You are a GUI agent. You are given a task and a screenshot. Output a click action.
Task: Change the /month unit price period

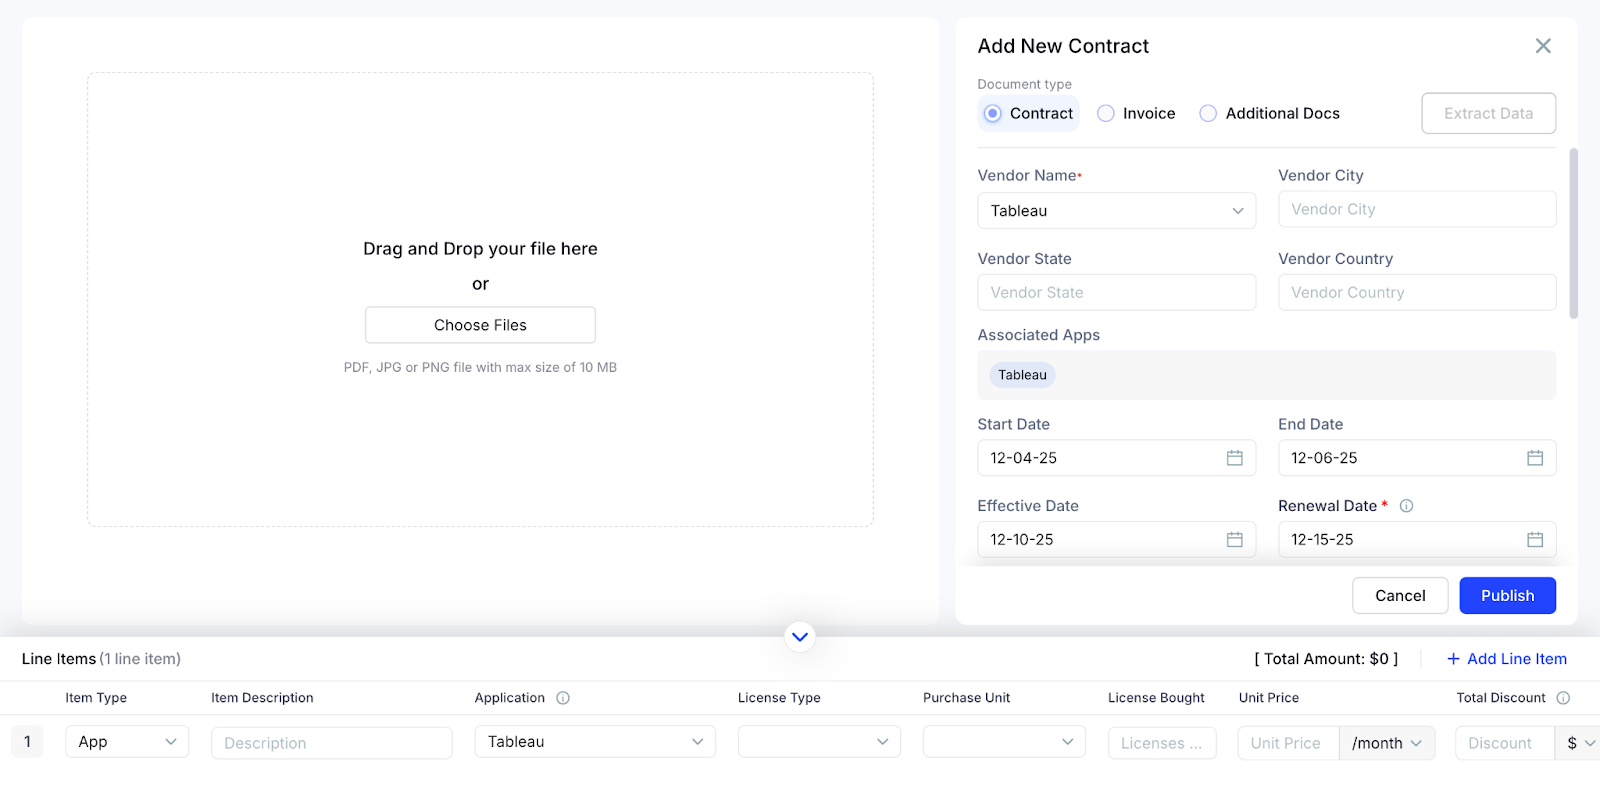pyautogui.click(x=1387, y=743)
